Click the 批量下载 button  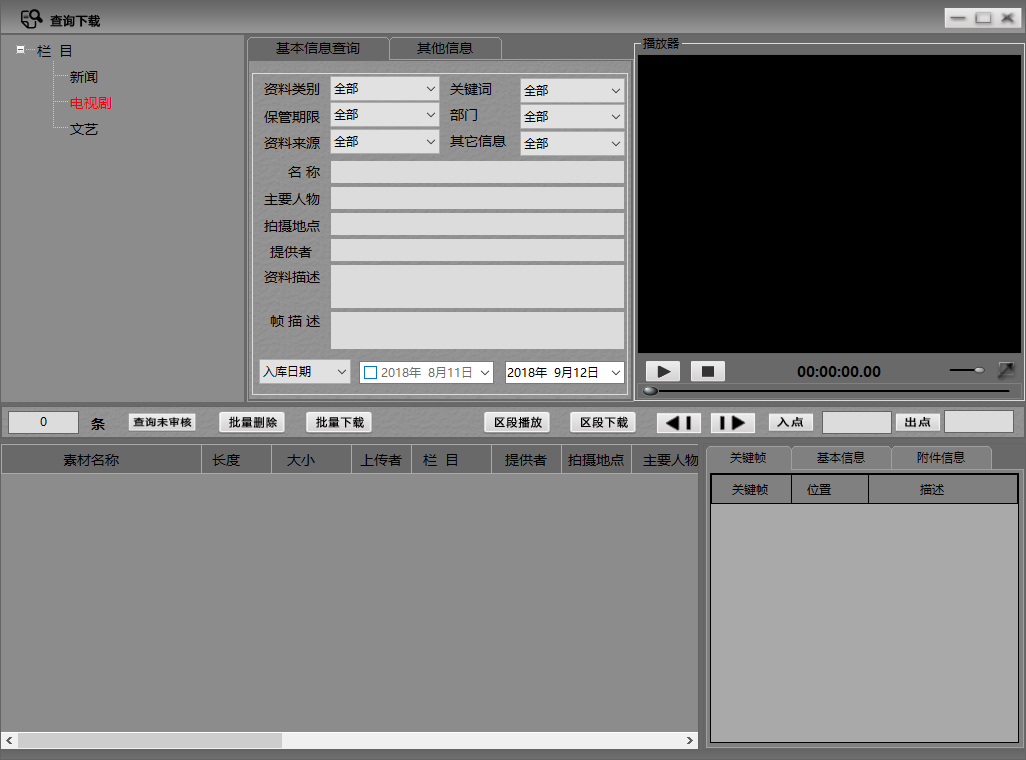[x=339, y=422]
